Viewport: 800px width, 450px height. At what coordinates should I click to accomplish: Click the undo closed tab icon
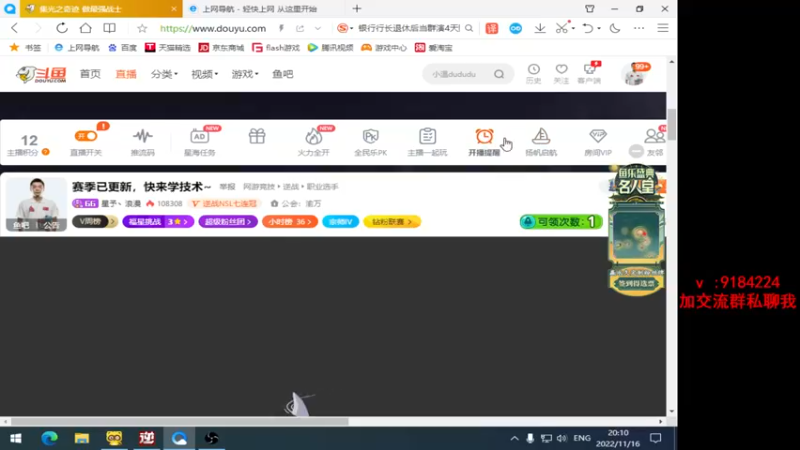(588, 28)
